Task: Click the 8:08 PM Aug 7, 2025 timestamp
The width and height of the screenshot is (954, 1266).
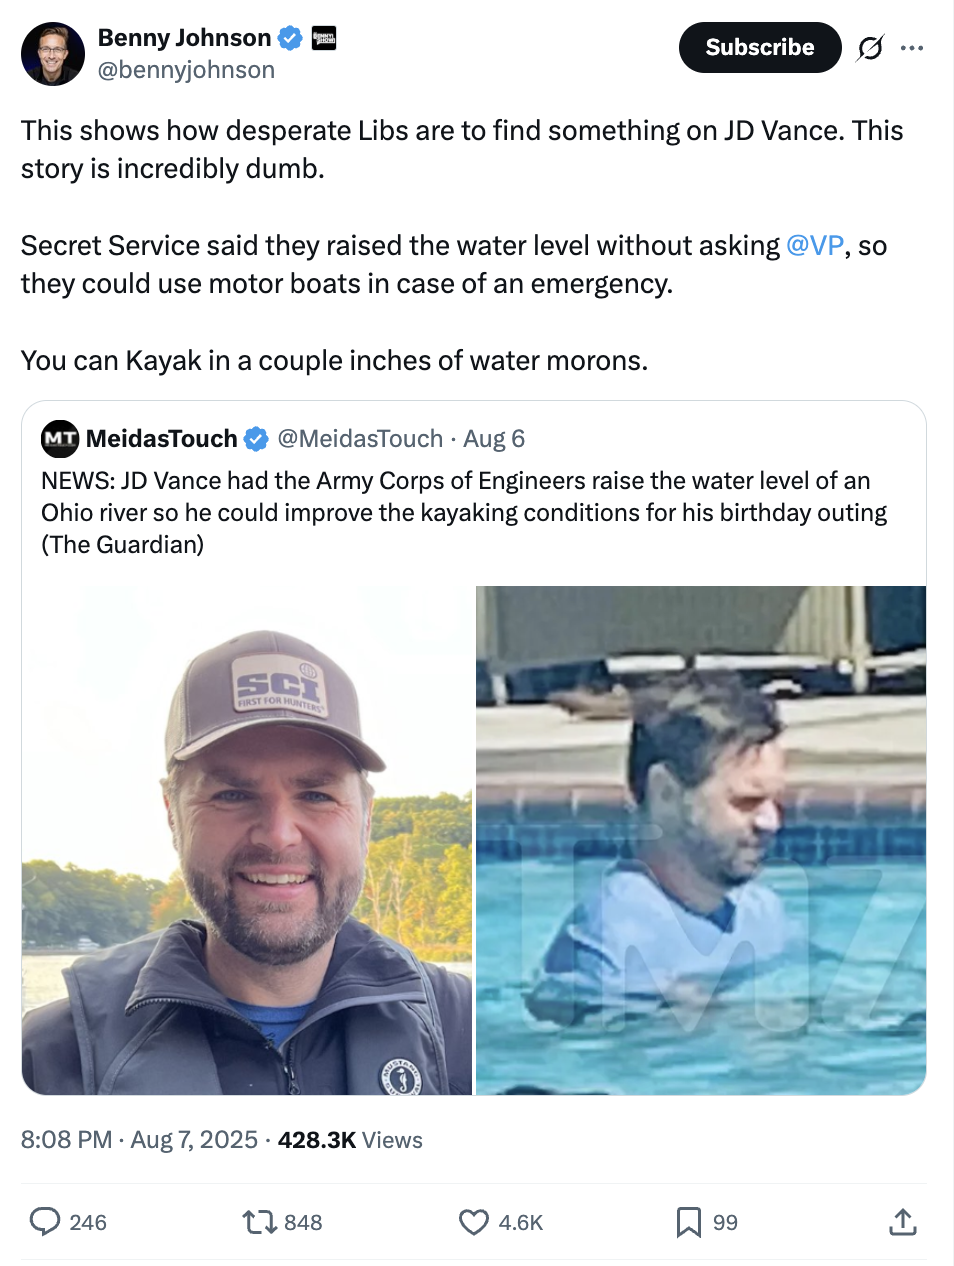Action: 139,1140
